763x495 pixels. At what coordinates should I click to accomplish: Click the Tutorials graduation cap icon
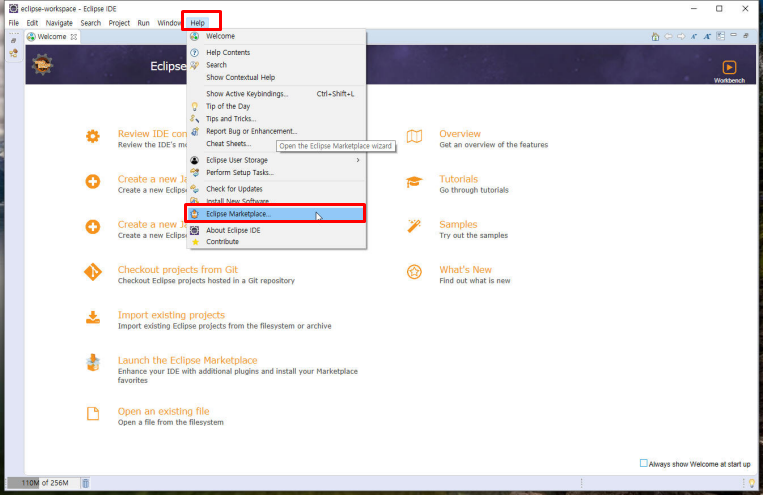click(x=414, y=182)
